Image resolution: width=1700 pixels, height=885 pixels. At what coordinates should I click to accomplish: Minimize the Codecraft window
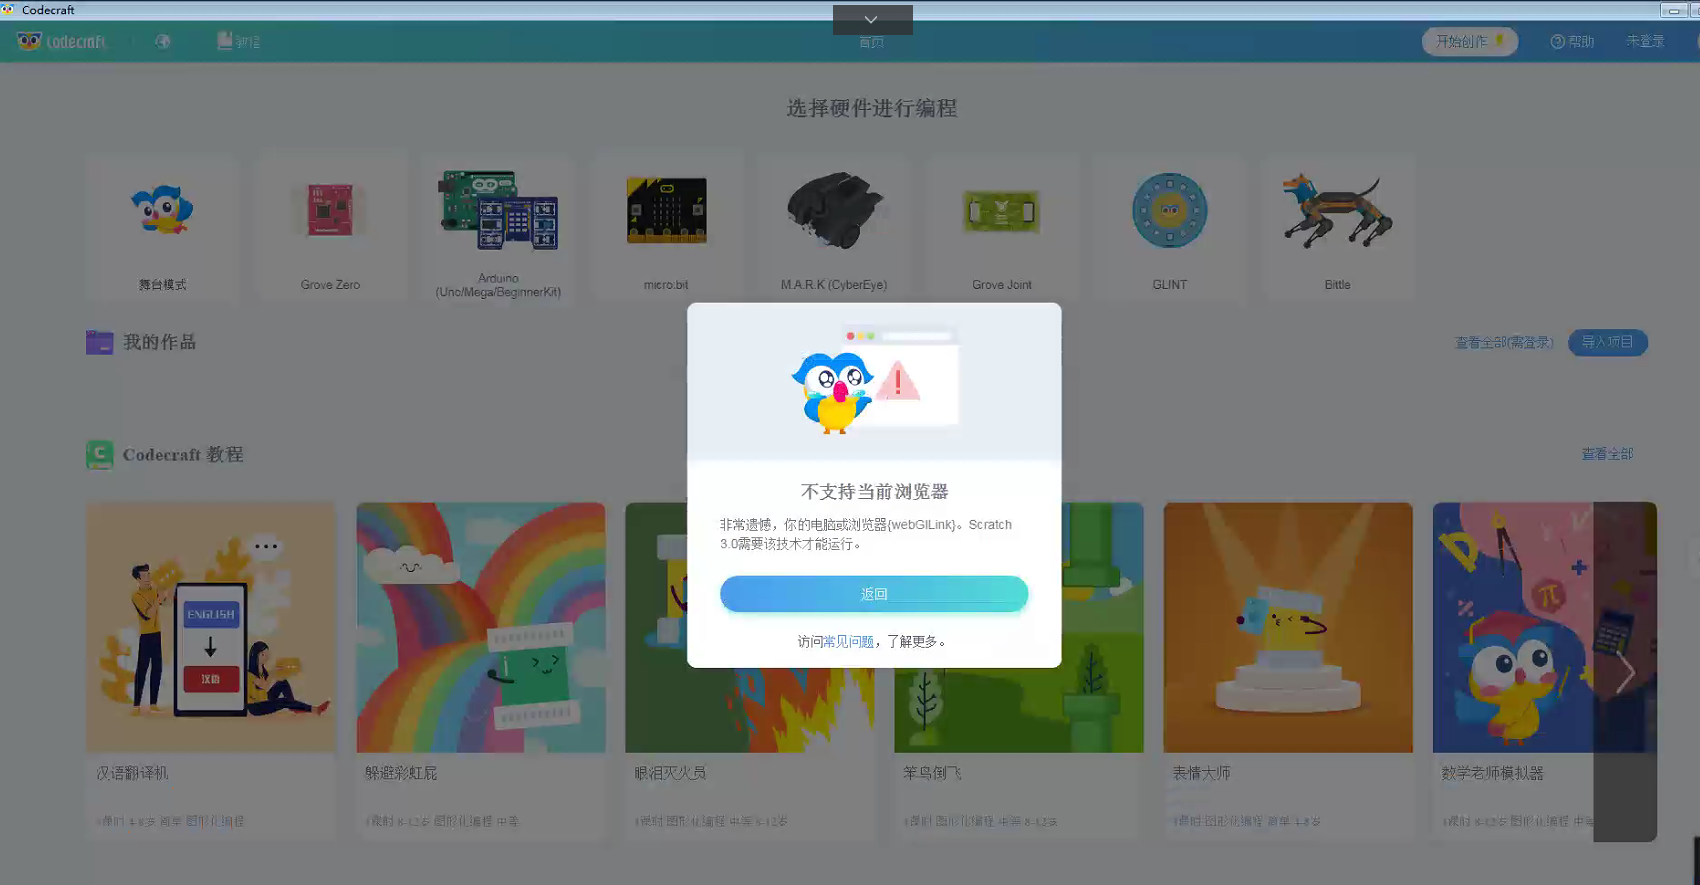point(1674,11)
